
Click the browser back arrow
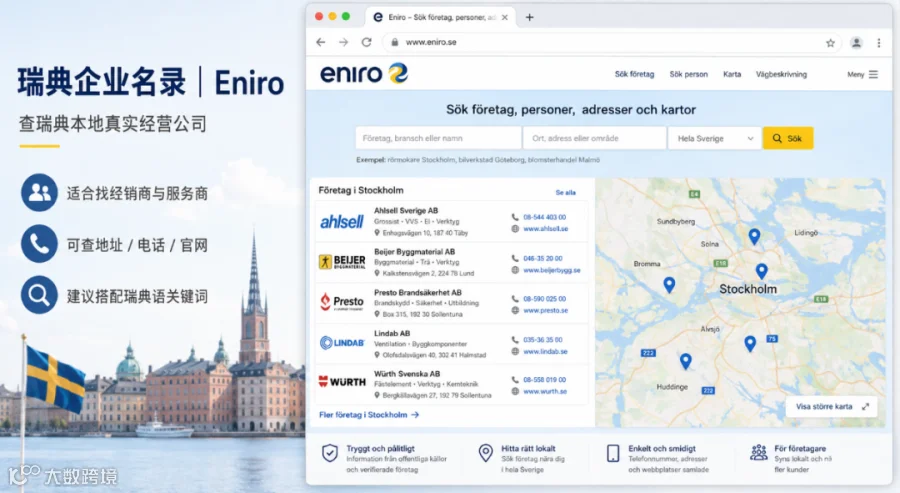coord(321,42)
